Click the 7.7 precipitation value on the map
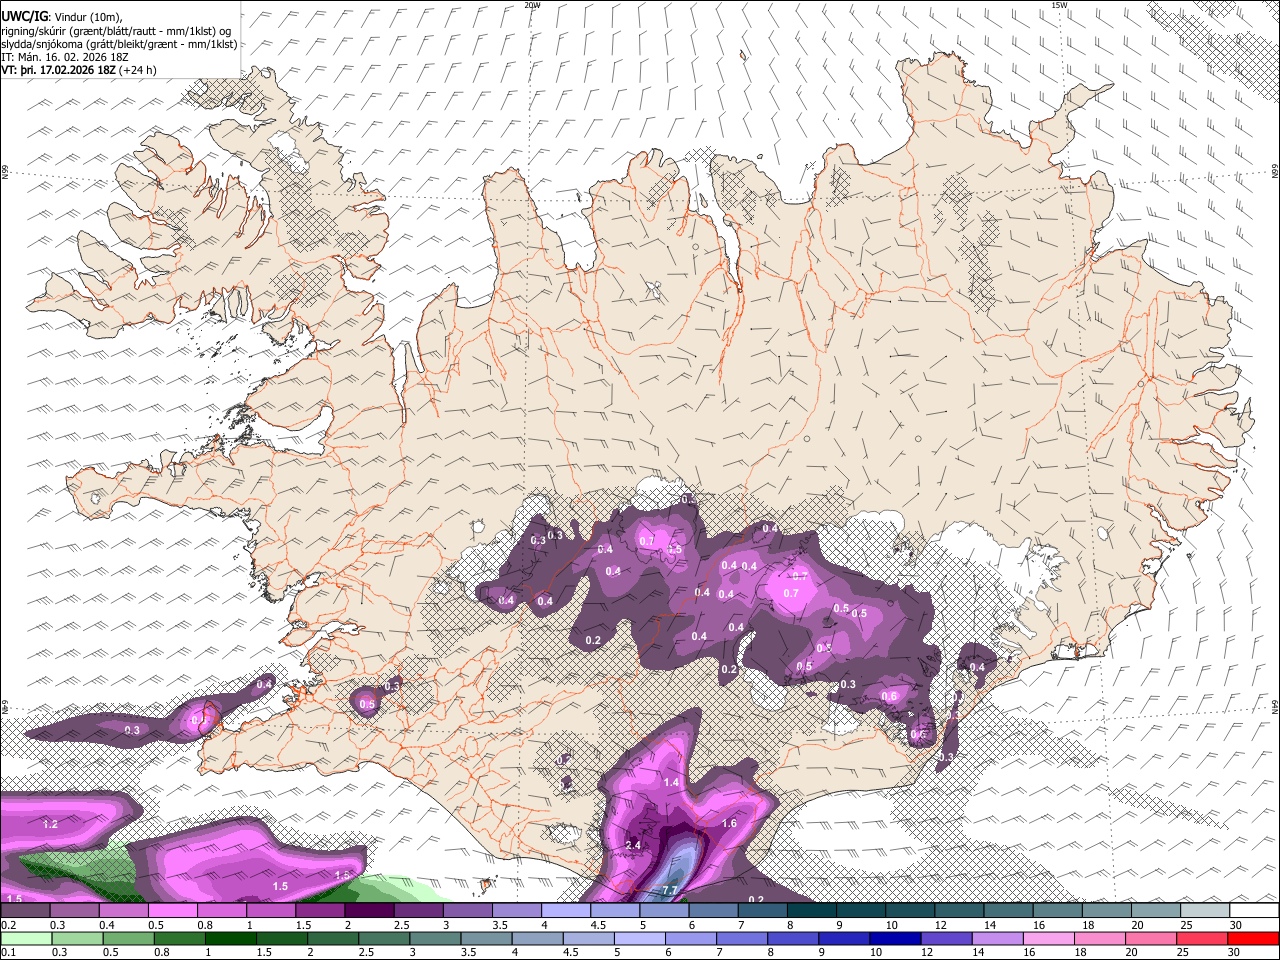This screenshot has width=1280, height=960. 670,890
